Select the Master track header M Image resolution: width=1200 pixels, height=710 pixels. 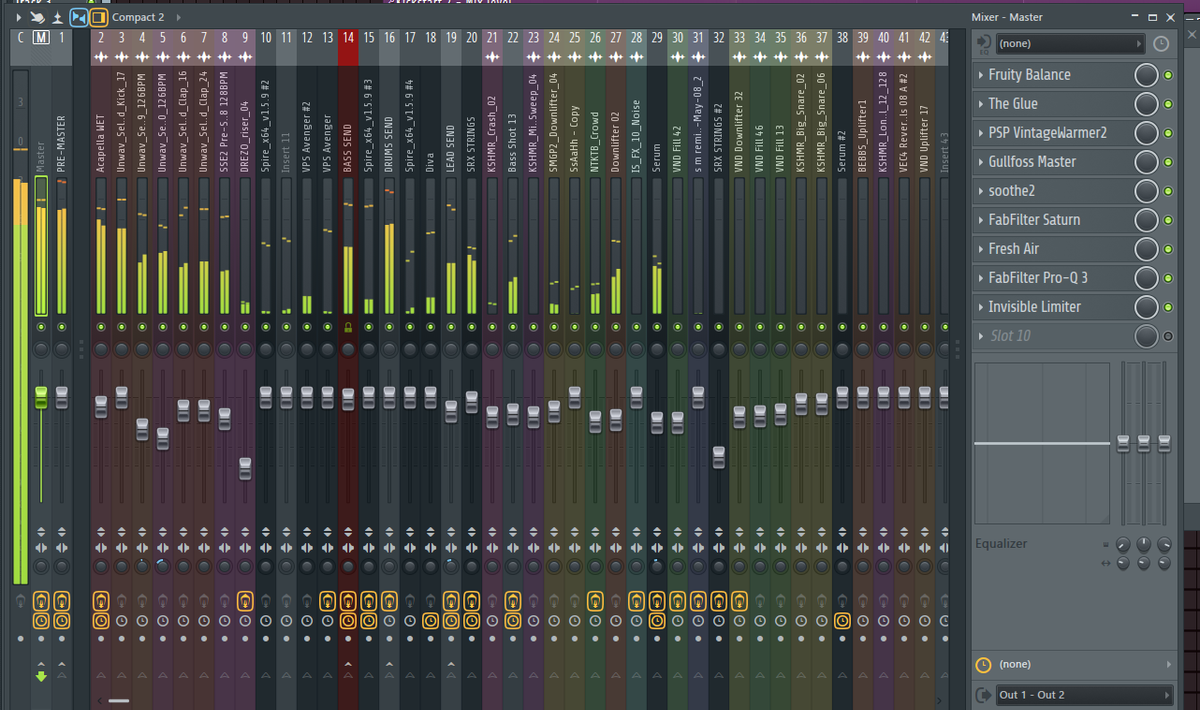tap(41, 37)
